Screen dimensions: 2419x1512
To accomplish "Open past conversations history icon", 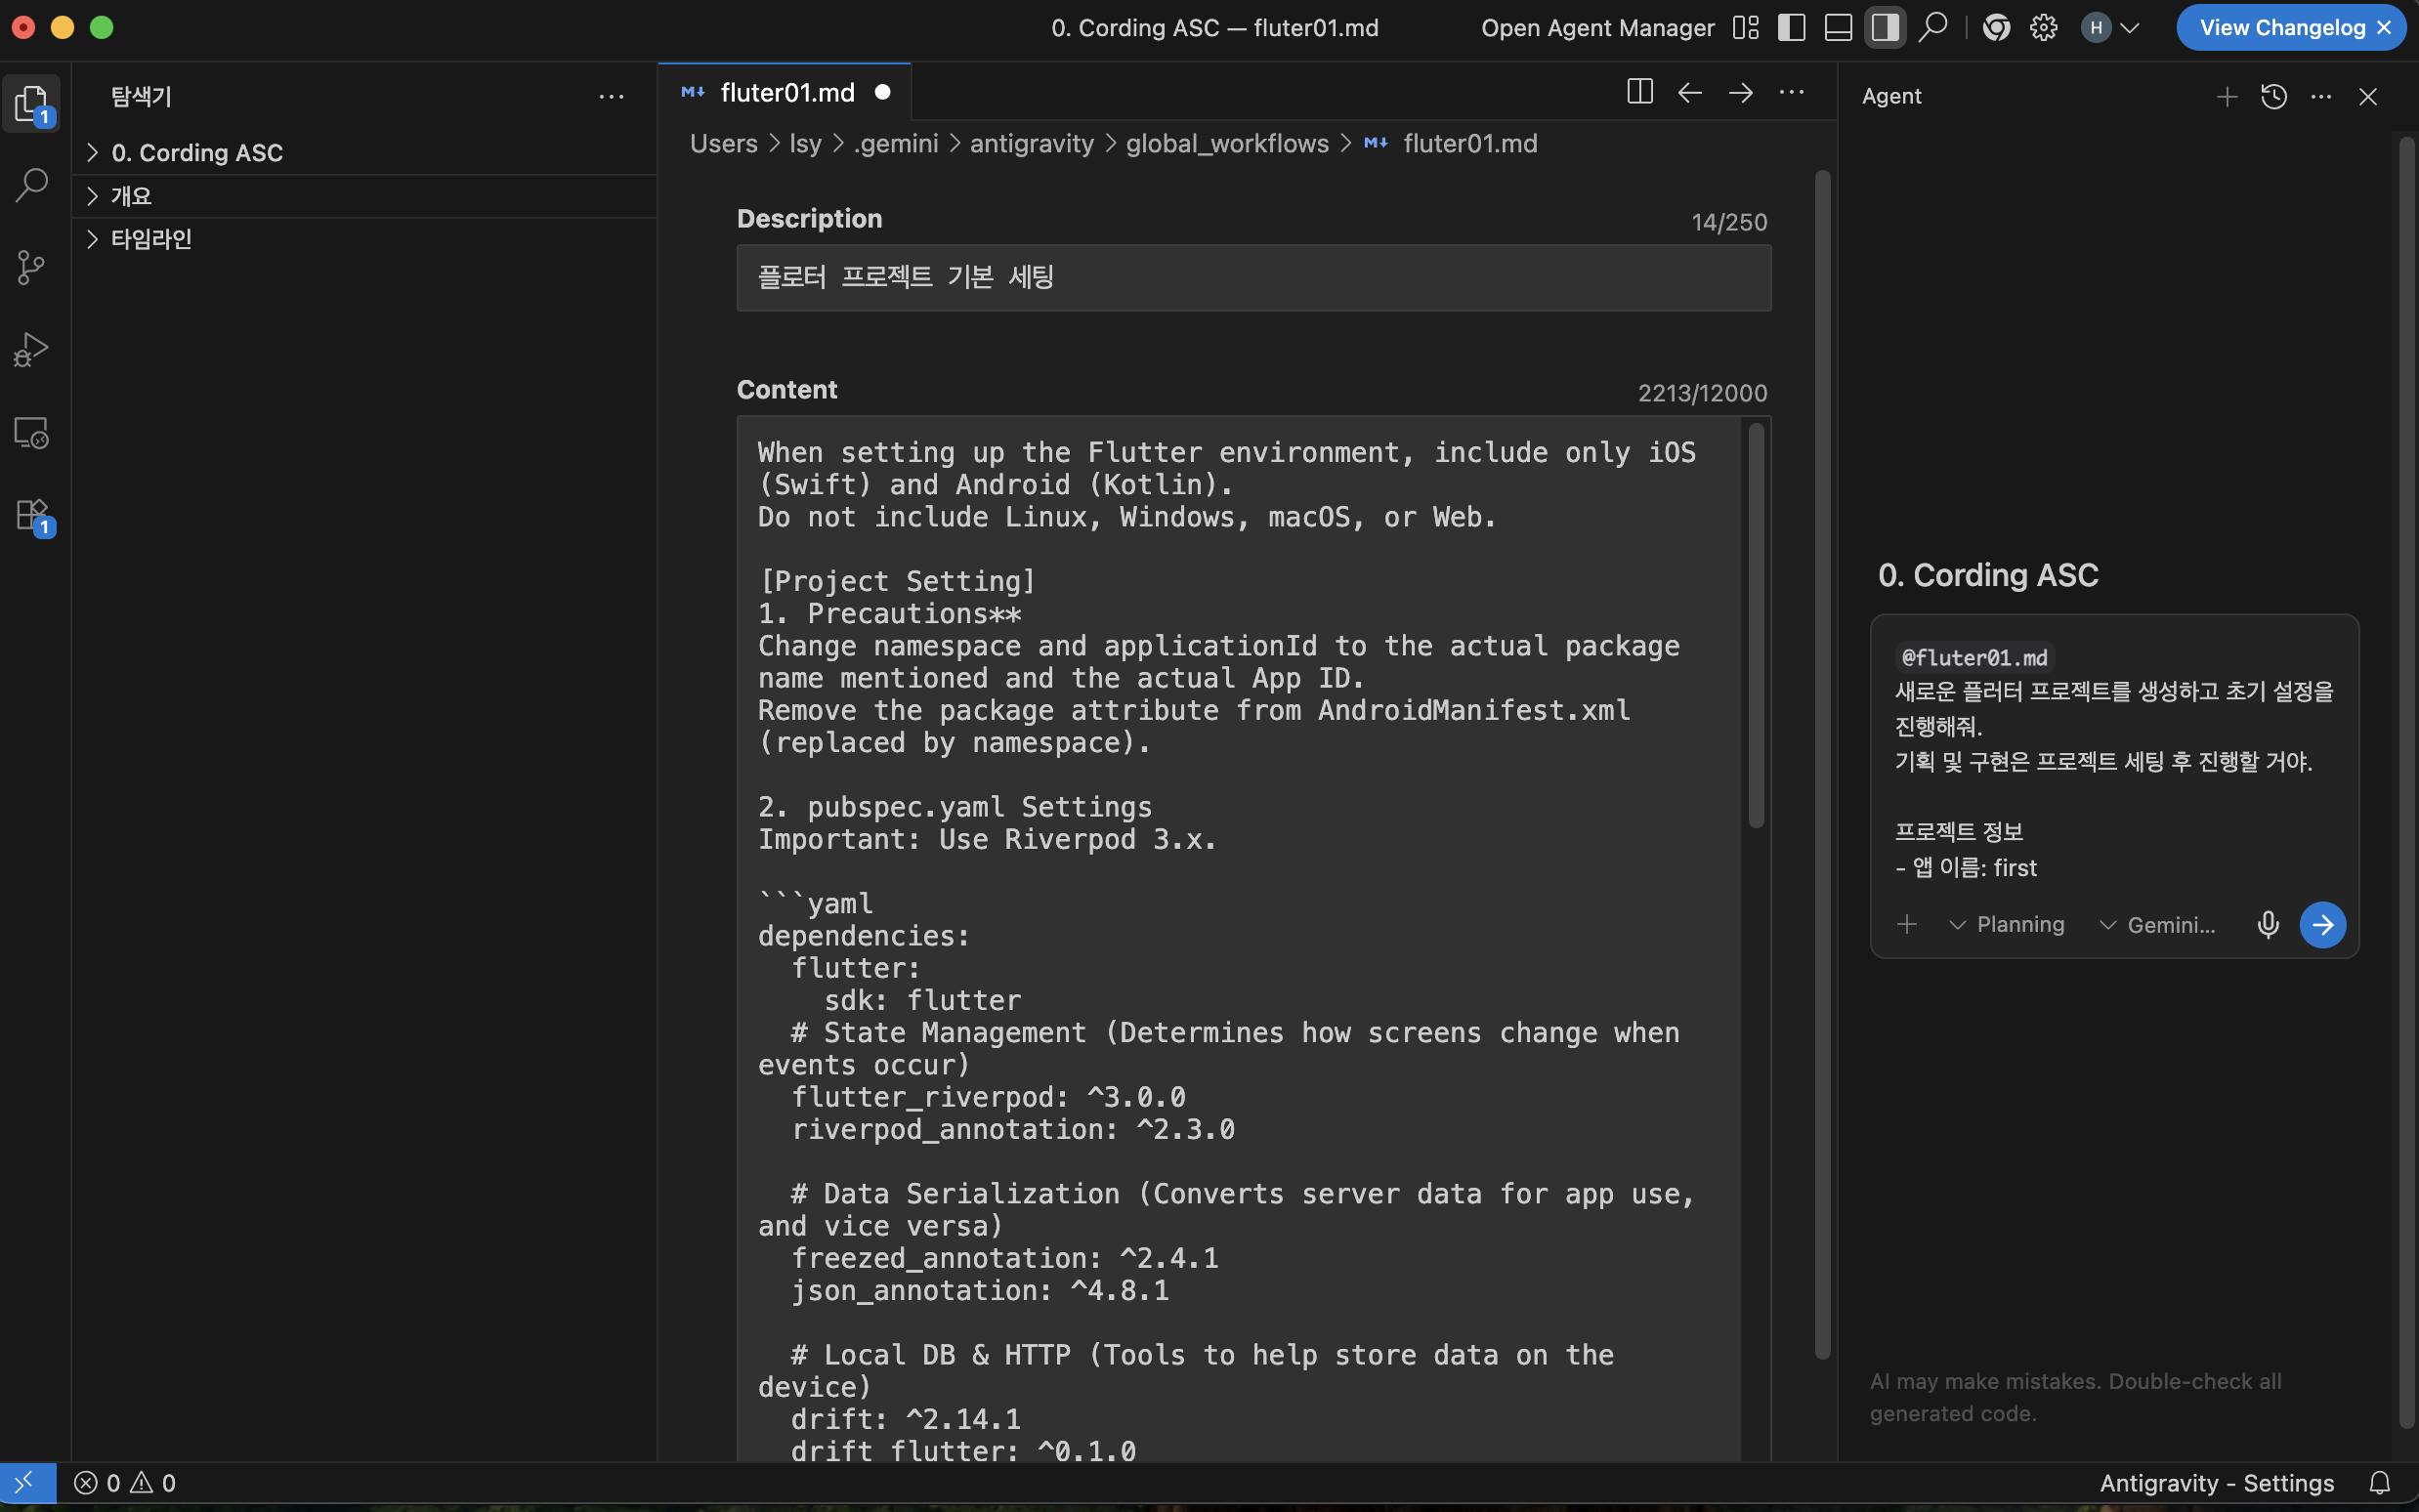I will click(2273, 96).
